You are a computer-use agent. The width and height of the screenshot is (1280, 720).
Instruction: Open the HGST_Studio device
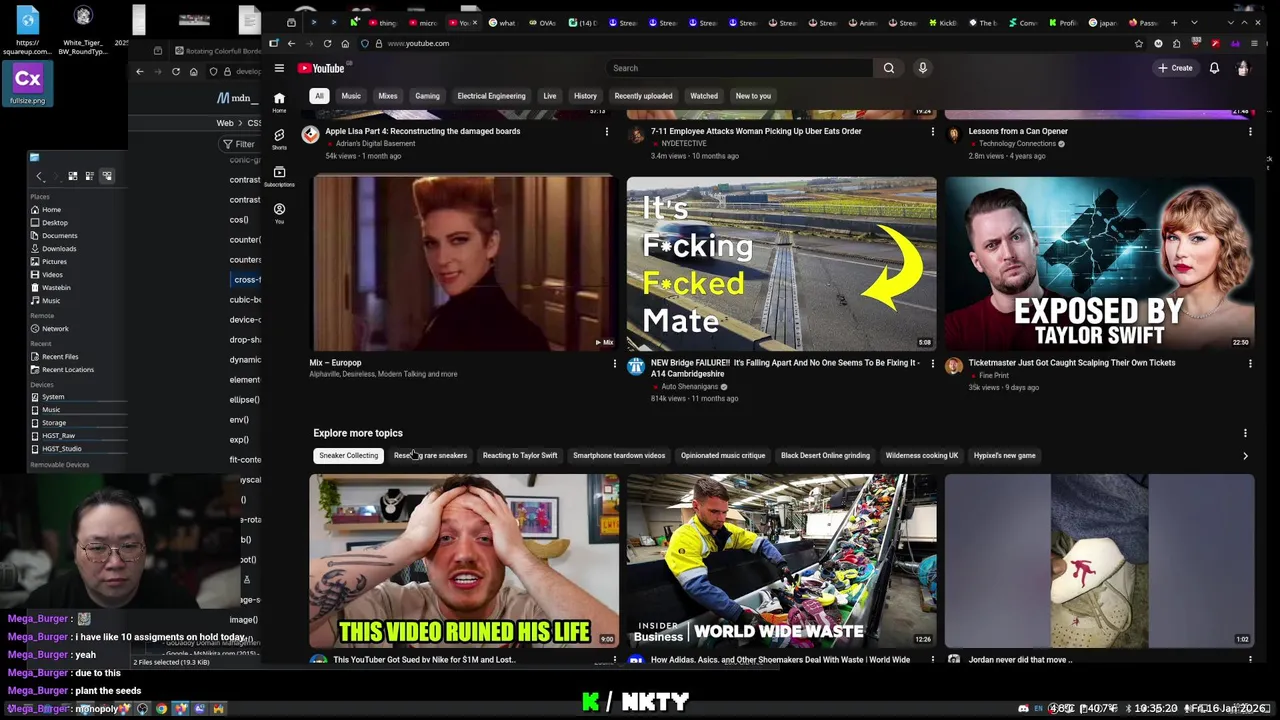pyautogui.click(x=62, y=449)
